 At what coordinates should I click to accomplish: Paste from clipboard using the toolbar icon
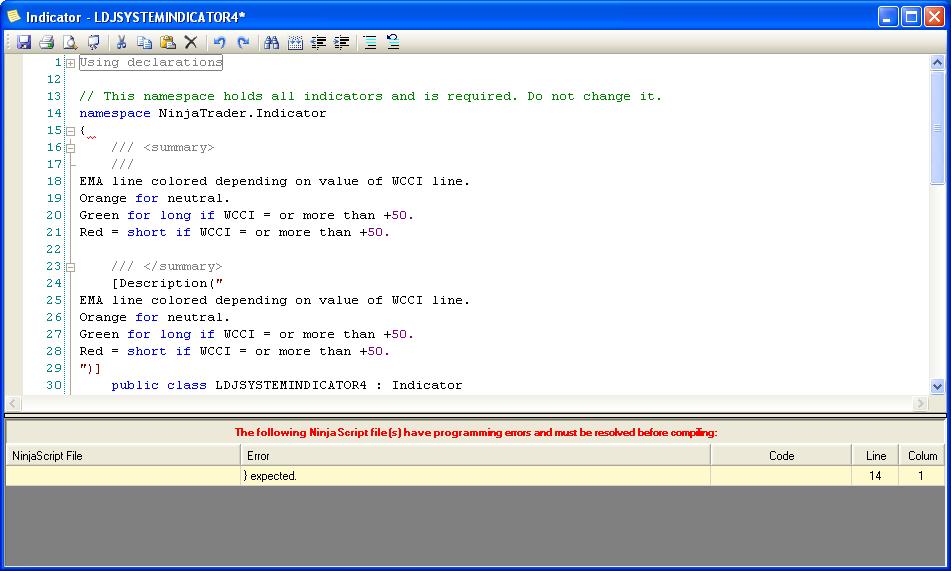[168, 42]
